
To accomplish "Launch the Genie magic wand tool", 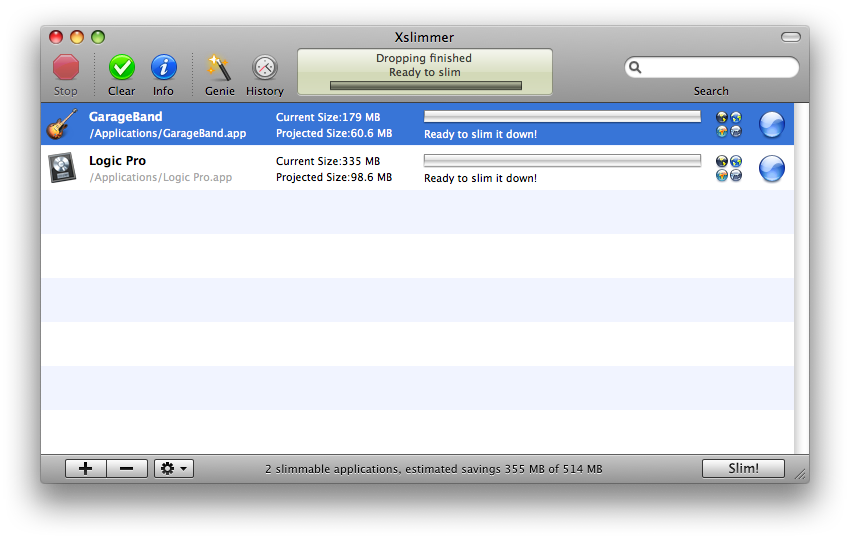I will (220, 68).
